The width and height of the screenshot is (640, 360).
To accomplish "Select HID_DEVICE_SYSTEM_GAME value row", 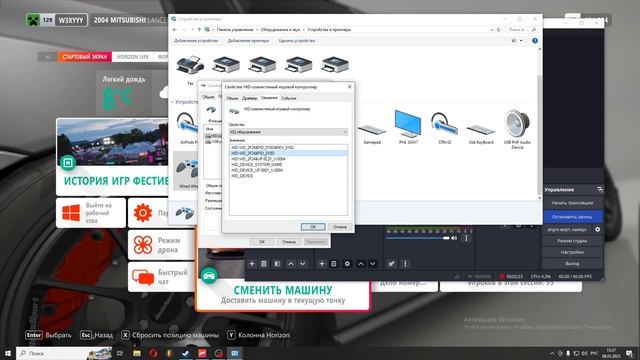I will tap(288, 164).
